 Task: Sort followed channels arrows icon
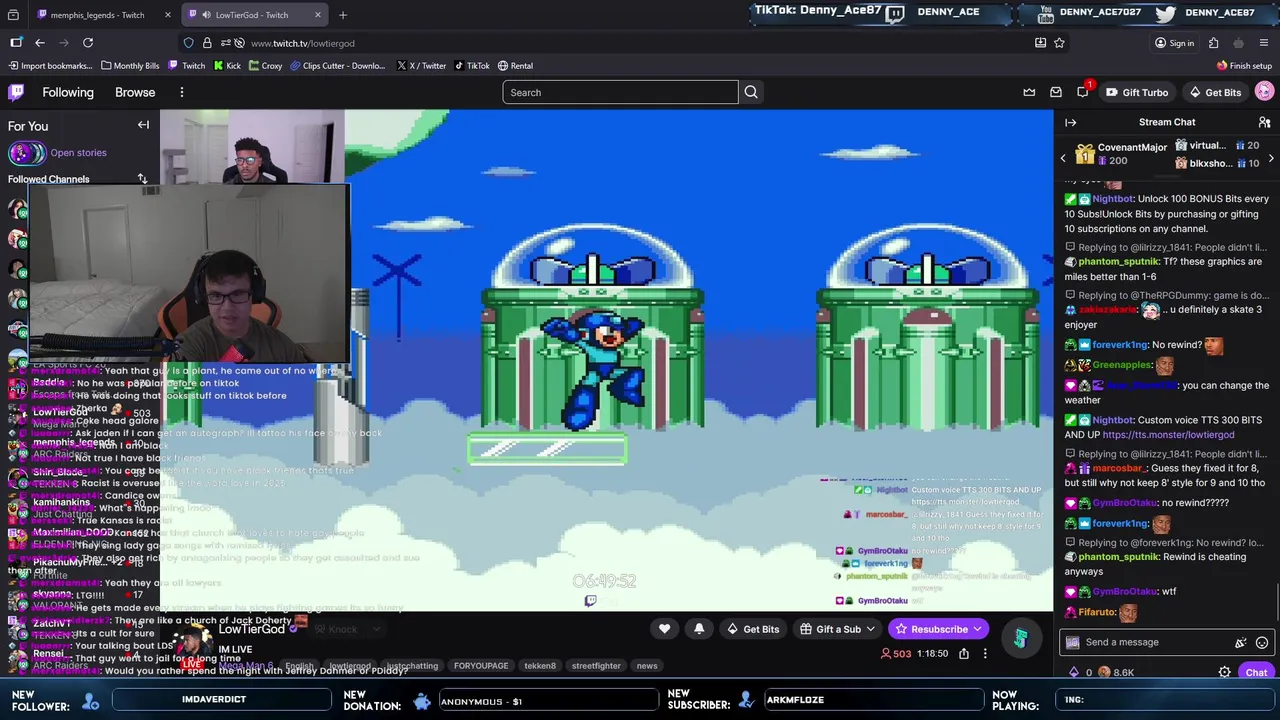pyautogui.click(x=142, y=179)
